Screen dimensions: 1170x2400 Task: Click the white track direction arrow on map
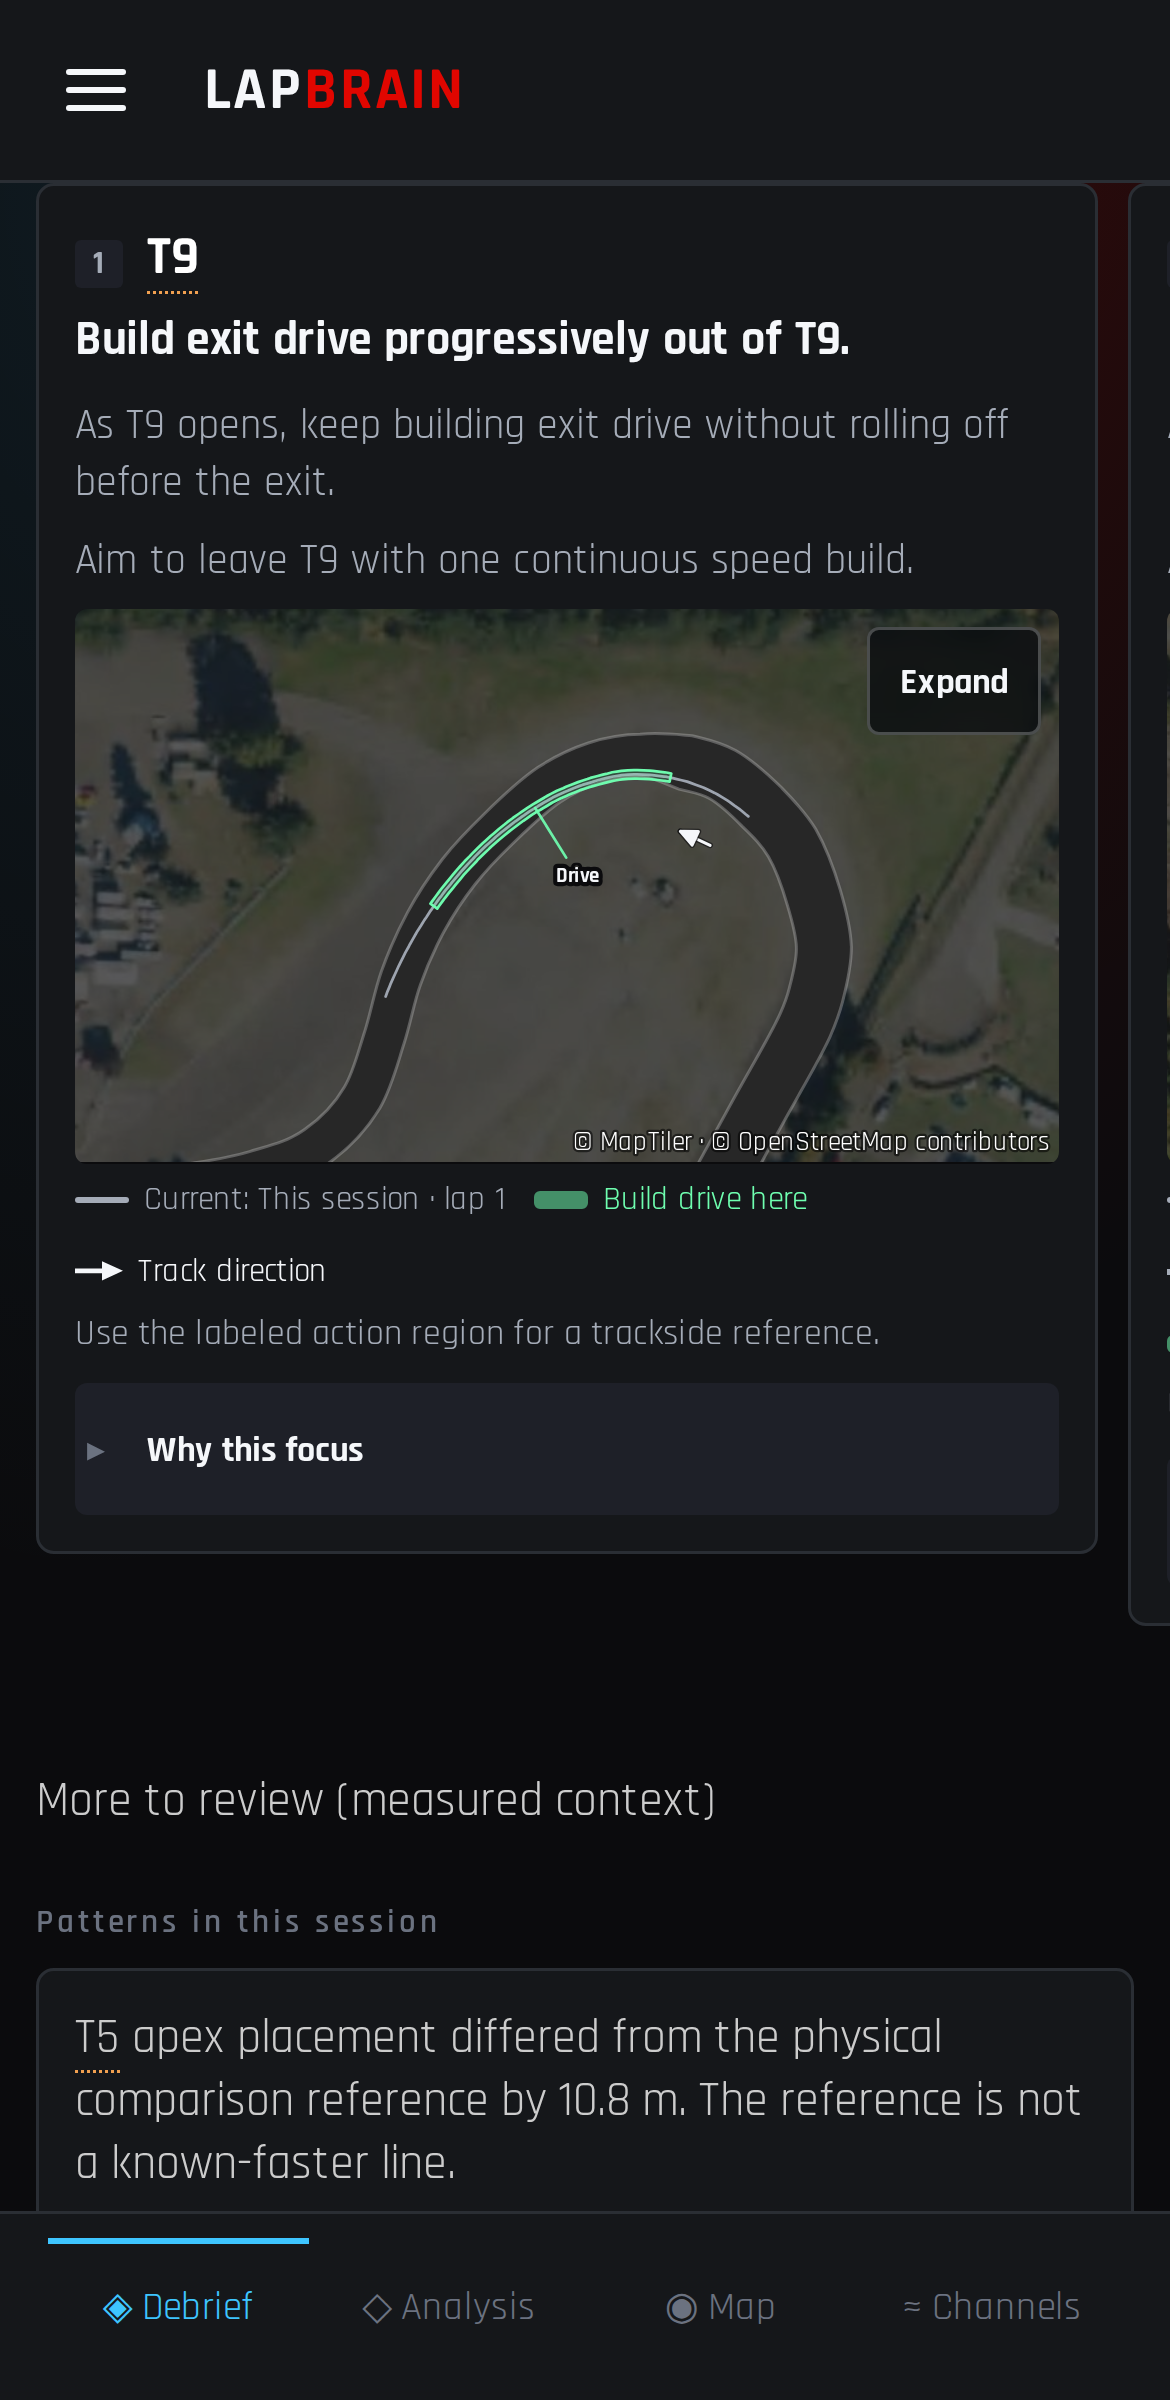coord(695,838)
